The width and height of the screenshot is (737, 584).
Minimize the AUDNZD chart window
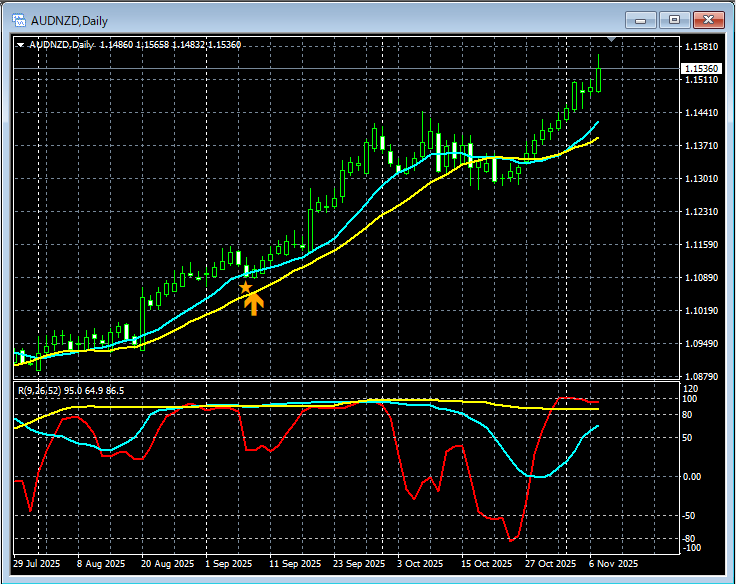pyautogui.click(x=641, y=20)
